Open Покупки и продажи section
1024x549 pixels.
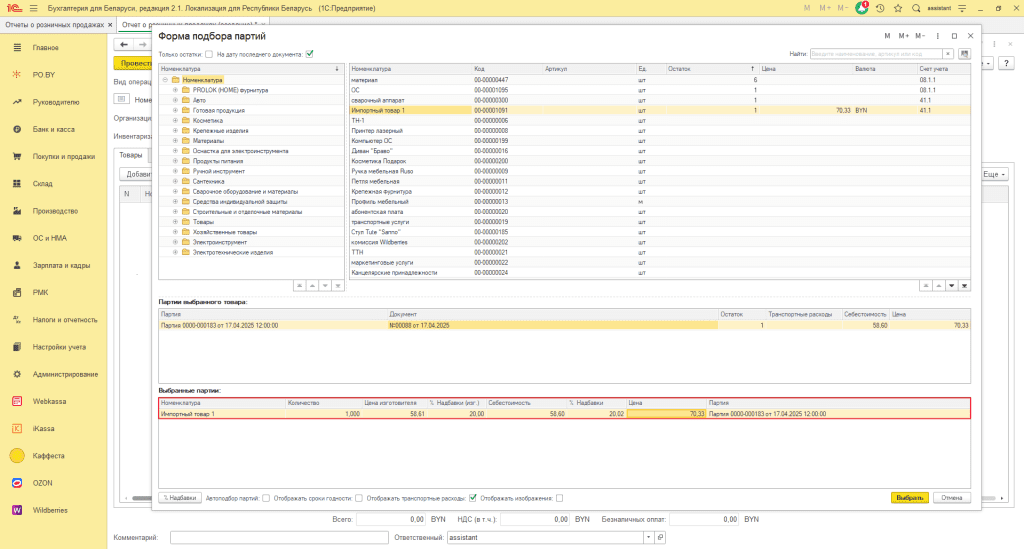pos(63,157)
